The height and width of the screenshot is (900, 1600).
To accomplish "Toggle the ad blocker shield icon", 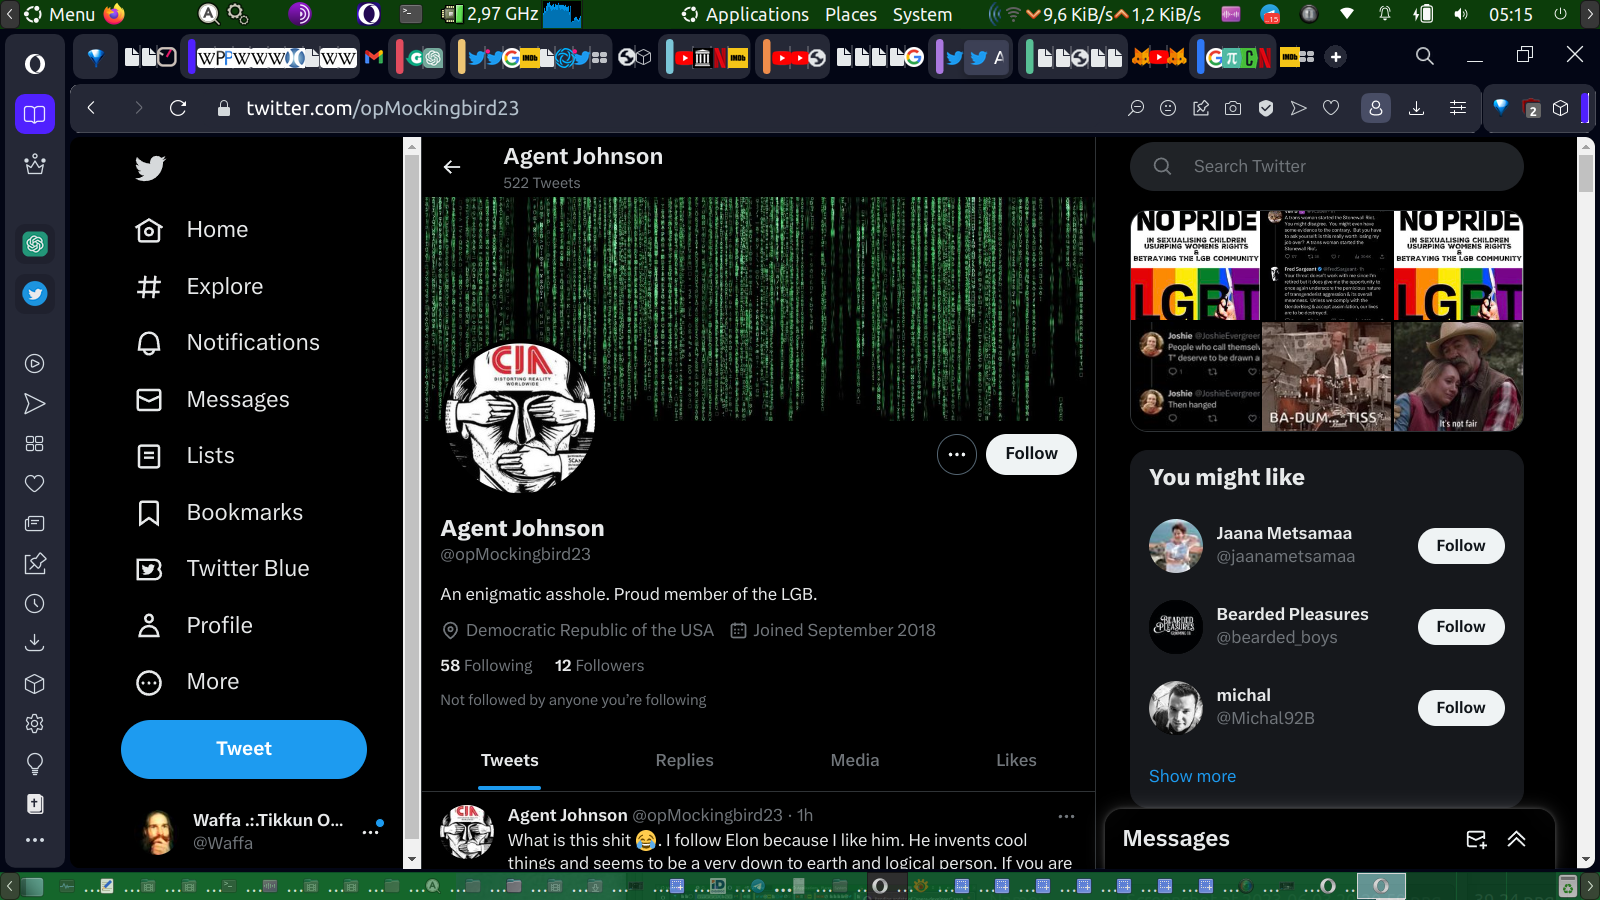I will (x=1266, y=108).
